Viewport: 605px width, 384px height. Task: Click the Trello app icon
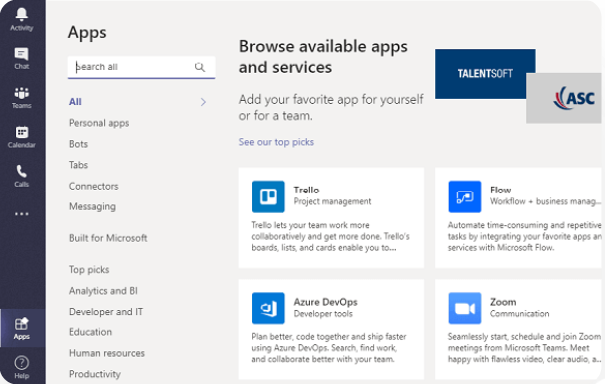coord(268,196)
